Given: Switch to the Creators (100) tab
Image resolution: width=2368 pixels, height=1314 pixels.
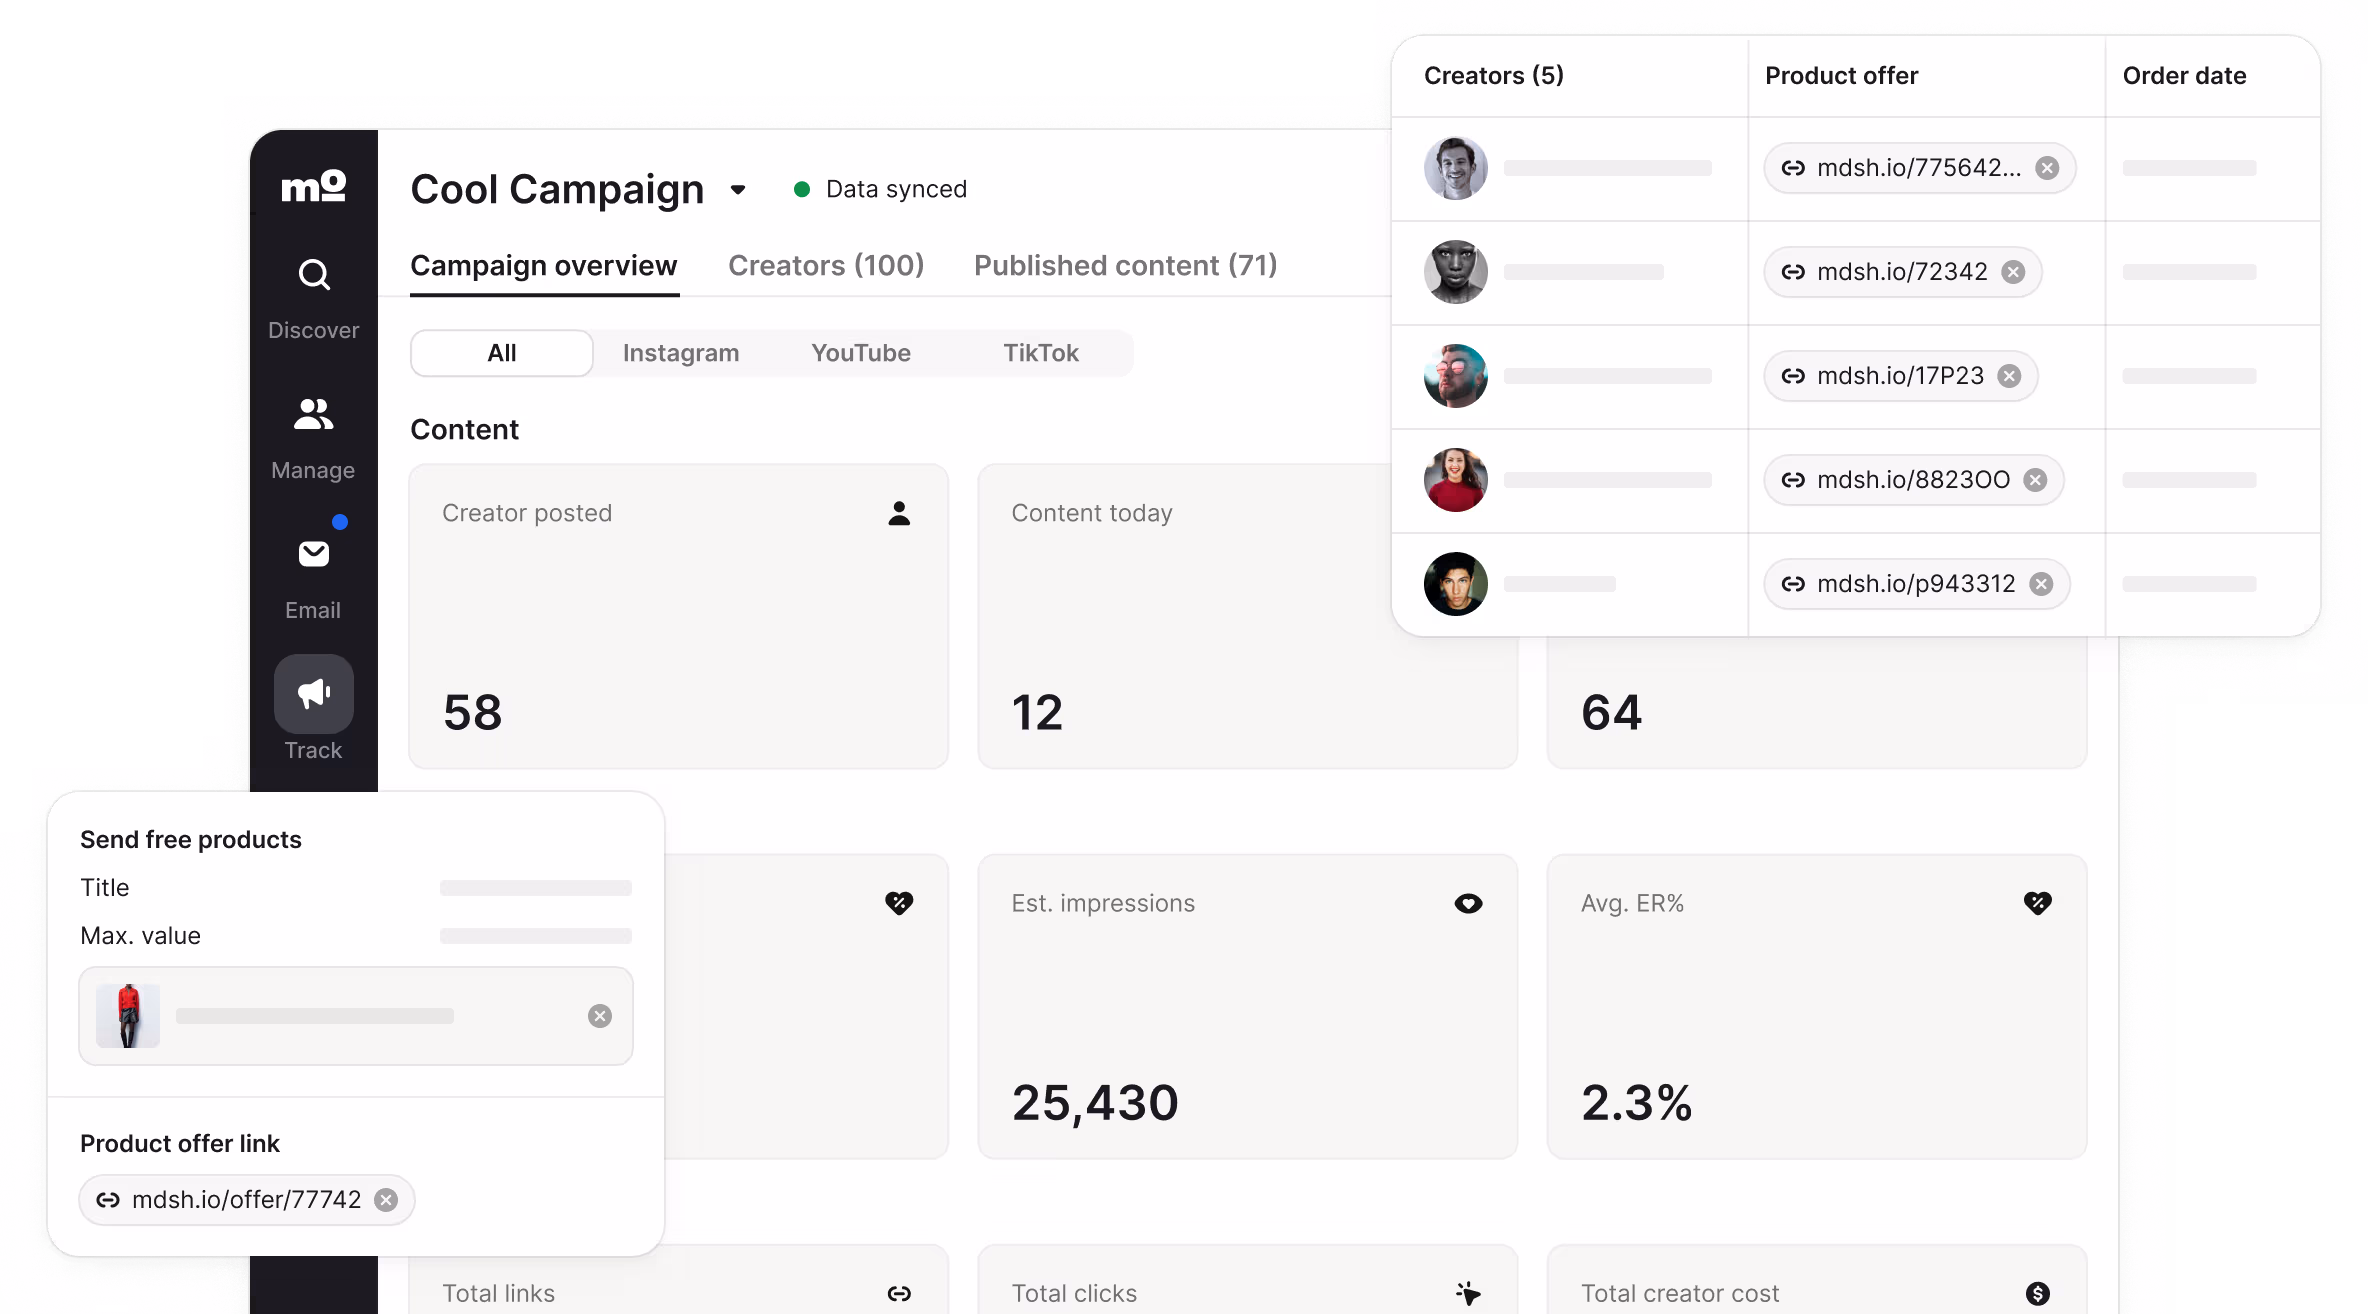Looking at the screenshot, I should tap(825, 266).
